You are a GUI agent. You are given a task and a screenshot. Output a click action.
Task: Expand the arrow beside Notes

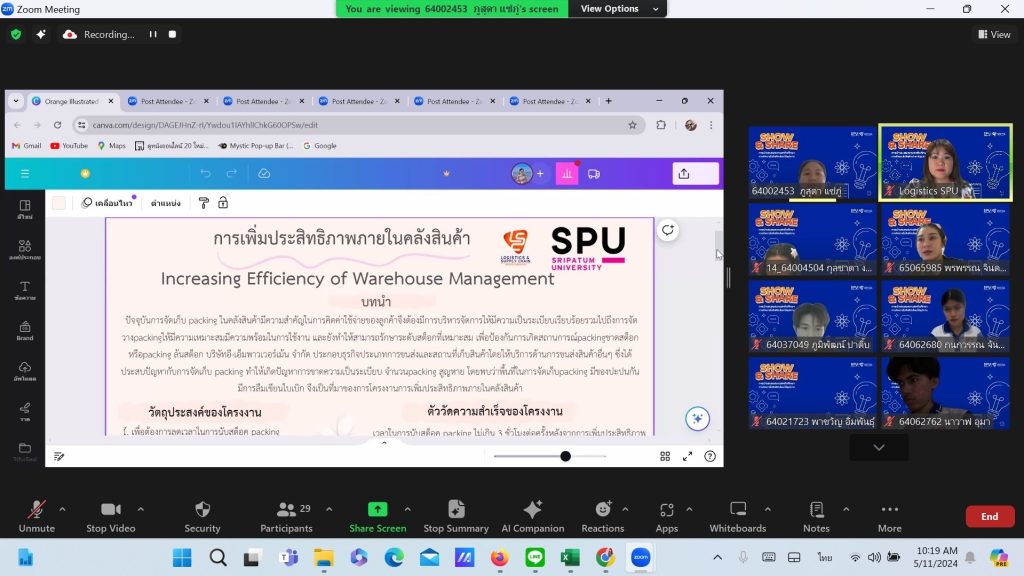click(x=846, y=509)
